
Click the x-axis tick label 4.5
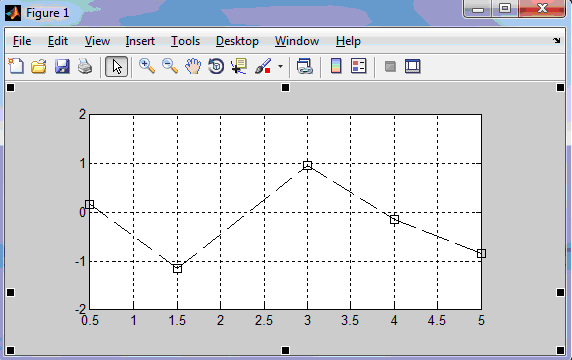tap(437, 321)
